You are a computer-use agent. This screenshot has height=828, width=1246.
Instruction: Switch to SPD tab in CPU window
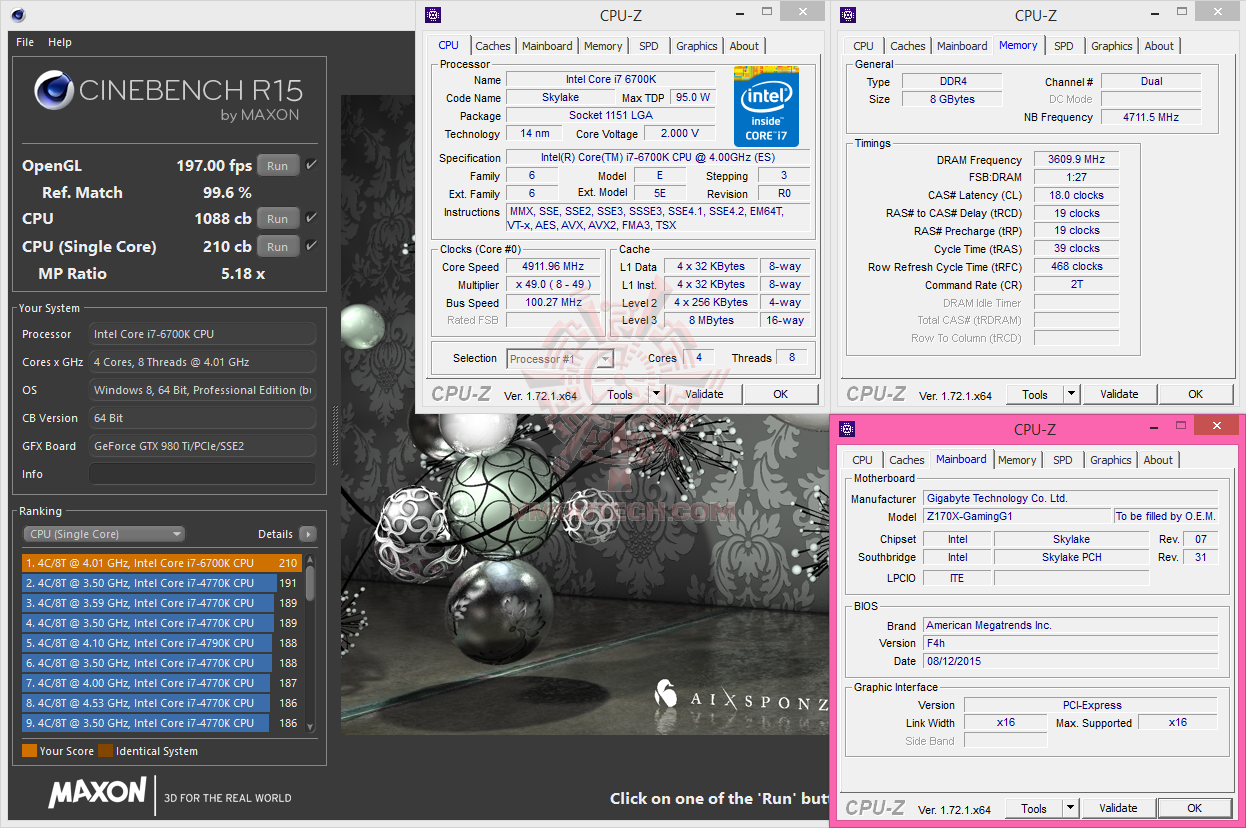tap(649, 46)
